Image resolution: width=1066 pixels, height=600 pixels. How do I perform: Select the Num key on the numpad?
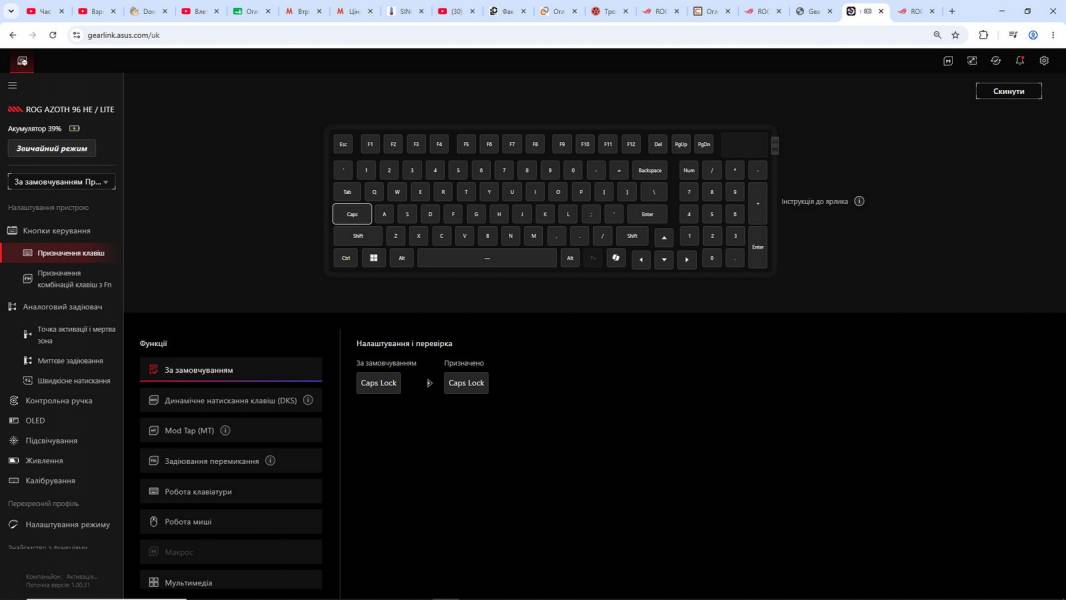(x=689, y=171)
